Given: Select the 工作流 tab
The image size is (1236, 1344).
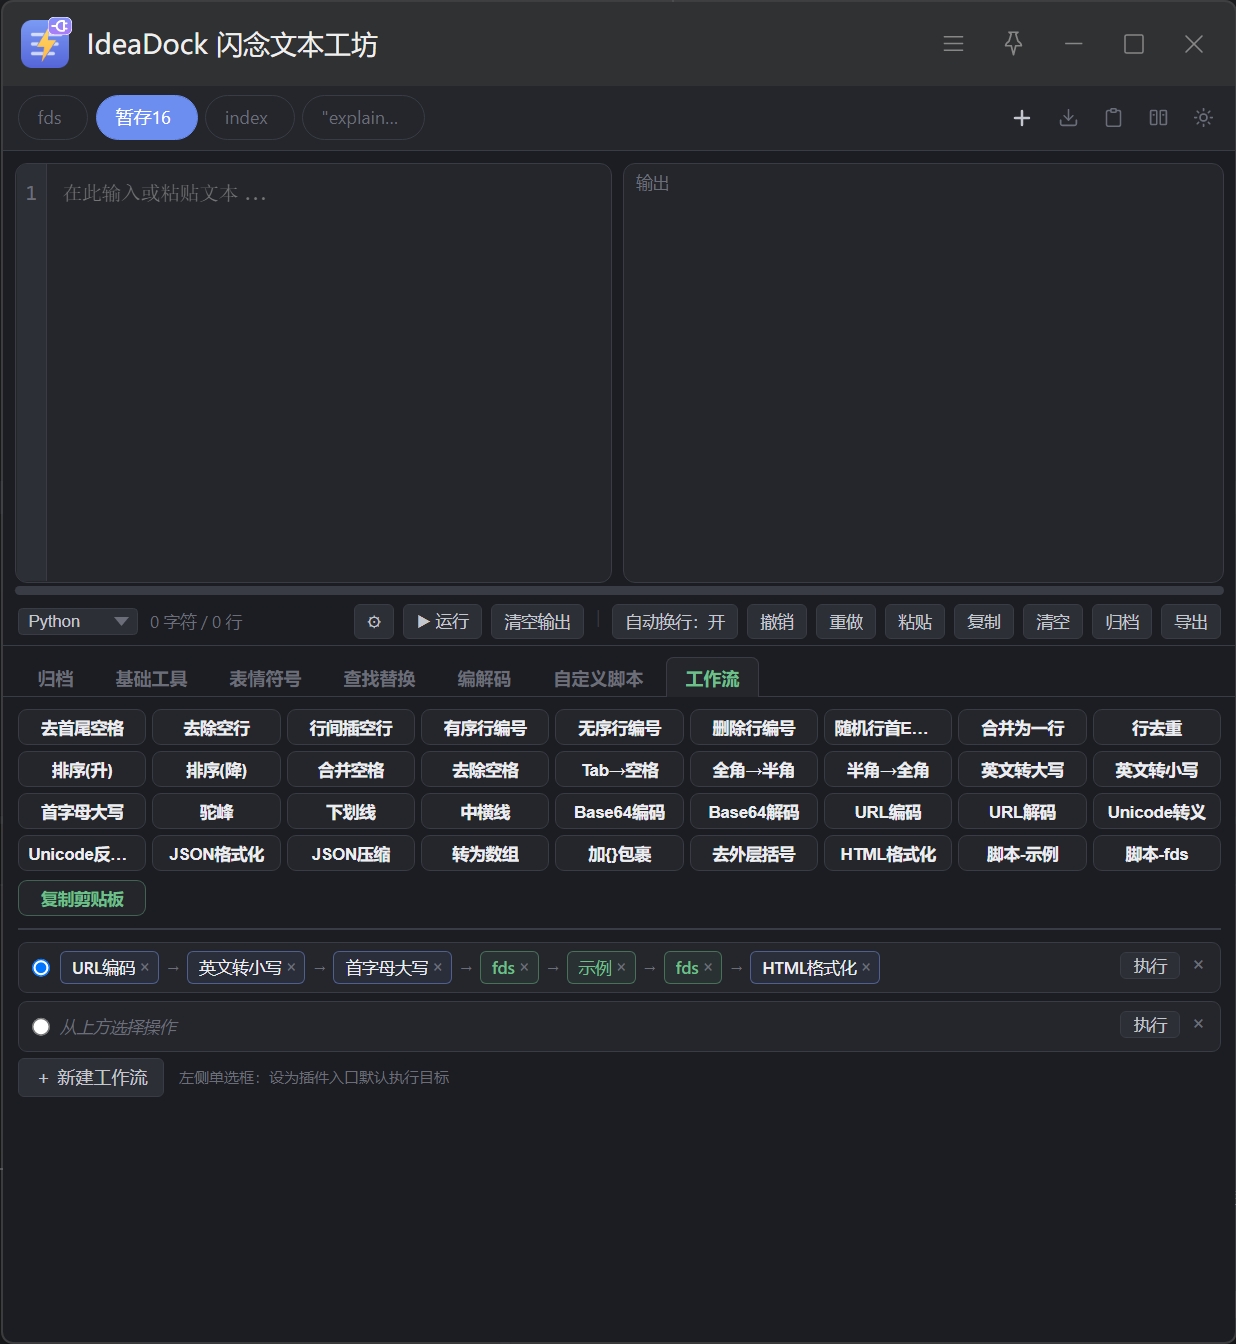Looking at the screenshot, I should (x=712, y=679).
